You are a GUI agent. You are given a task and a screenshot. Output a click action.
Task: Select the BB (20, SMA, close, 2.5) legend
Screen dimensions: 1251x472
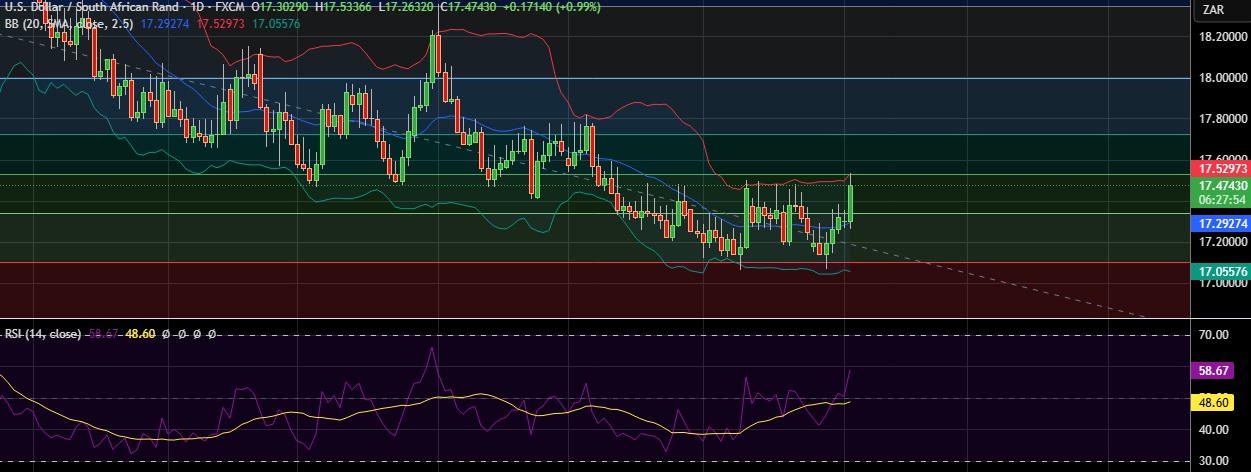pos(70,21)
